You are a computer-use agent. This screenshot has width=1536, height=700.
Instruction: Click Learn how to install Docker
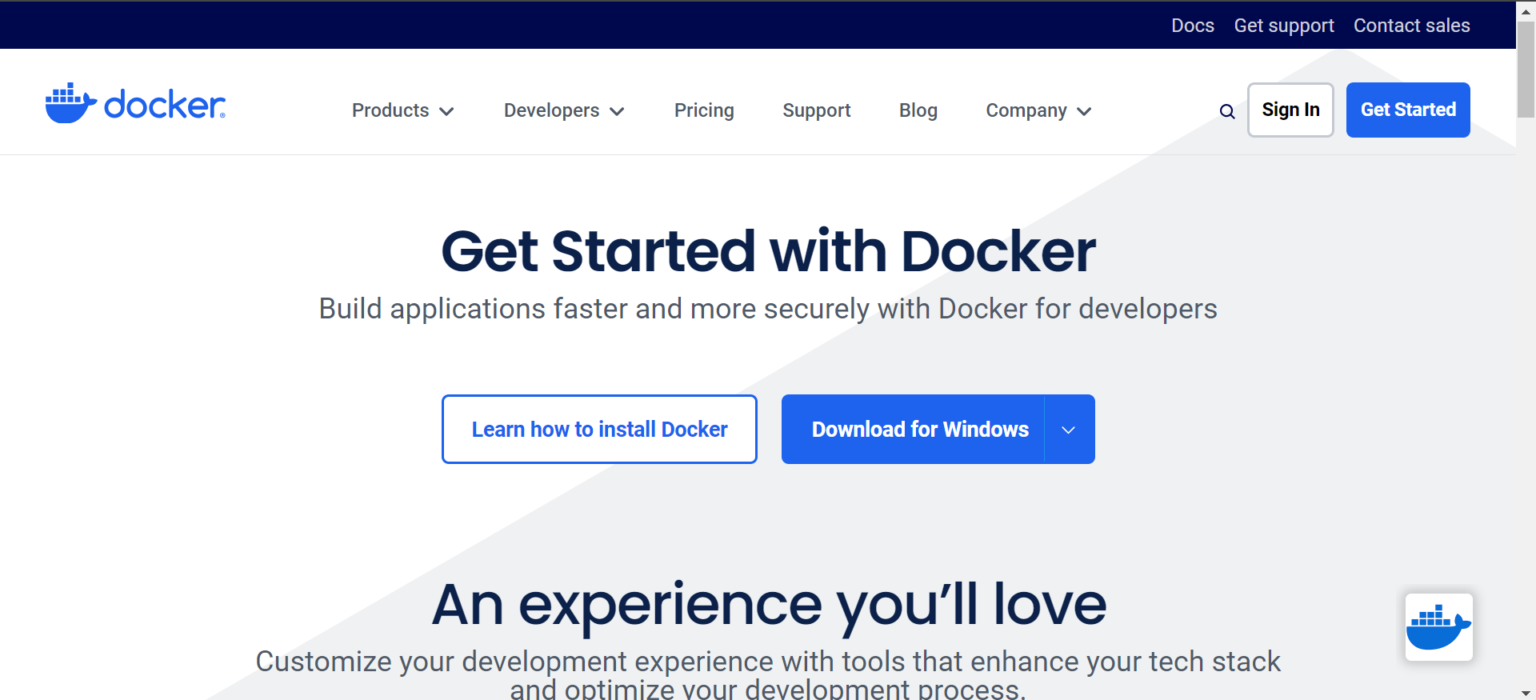(x=599, y=429)
